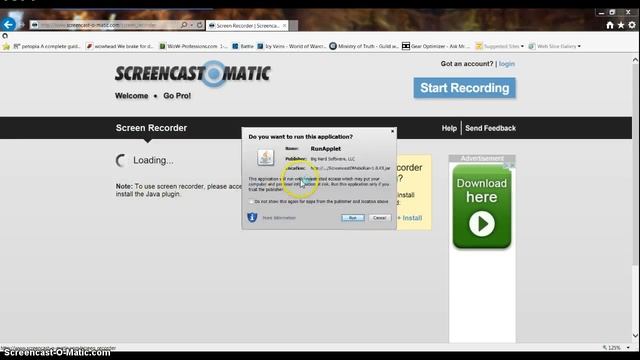Open the Ministry of Truth bookmark
640x360 pixels.
click(x=364, y=46)
